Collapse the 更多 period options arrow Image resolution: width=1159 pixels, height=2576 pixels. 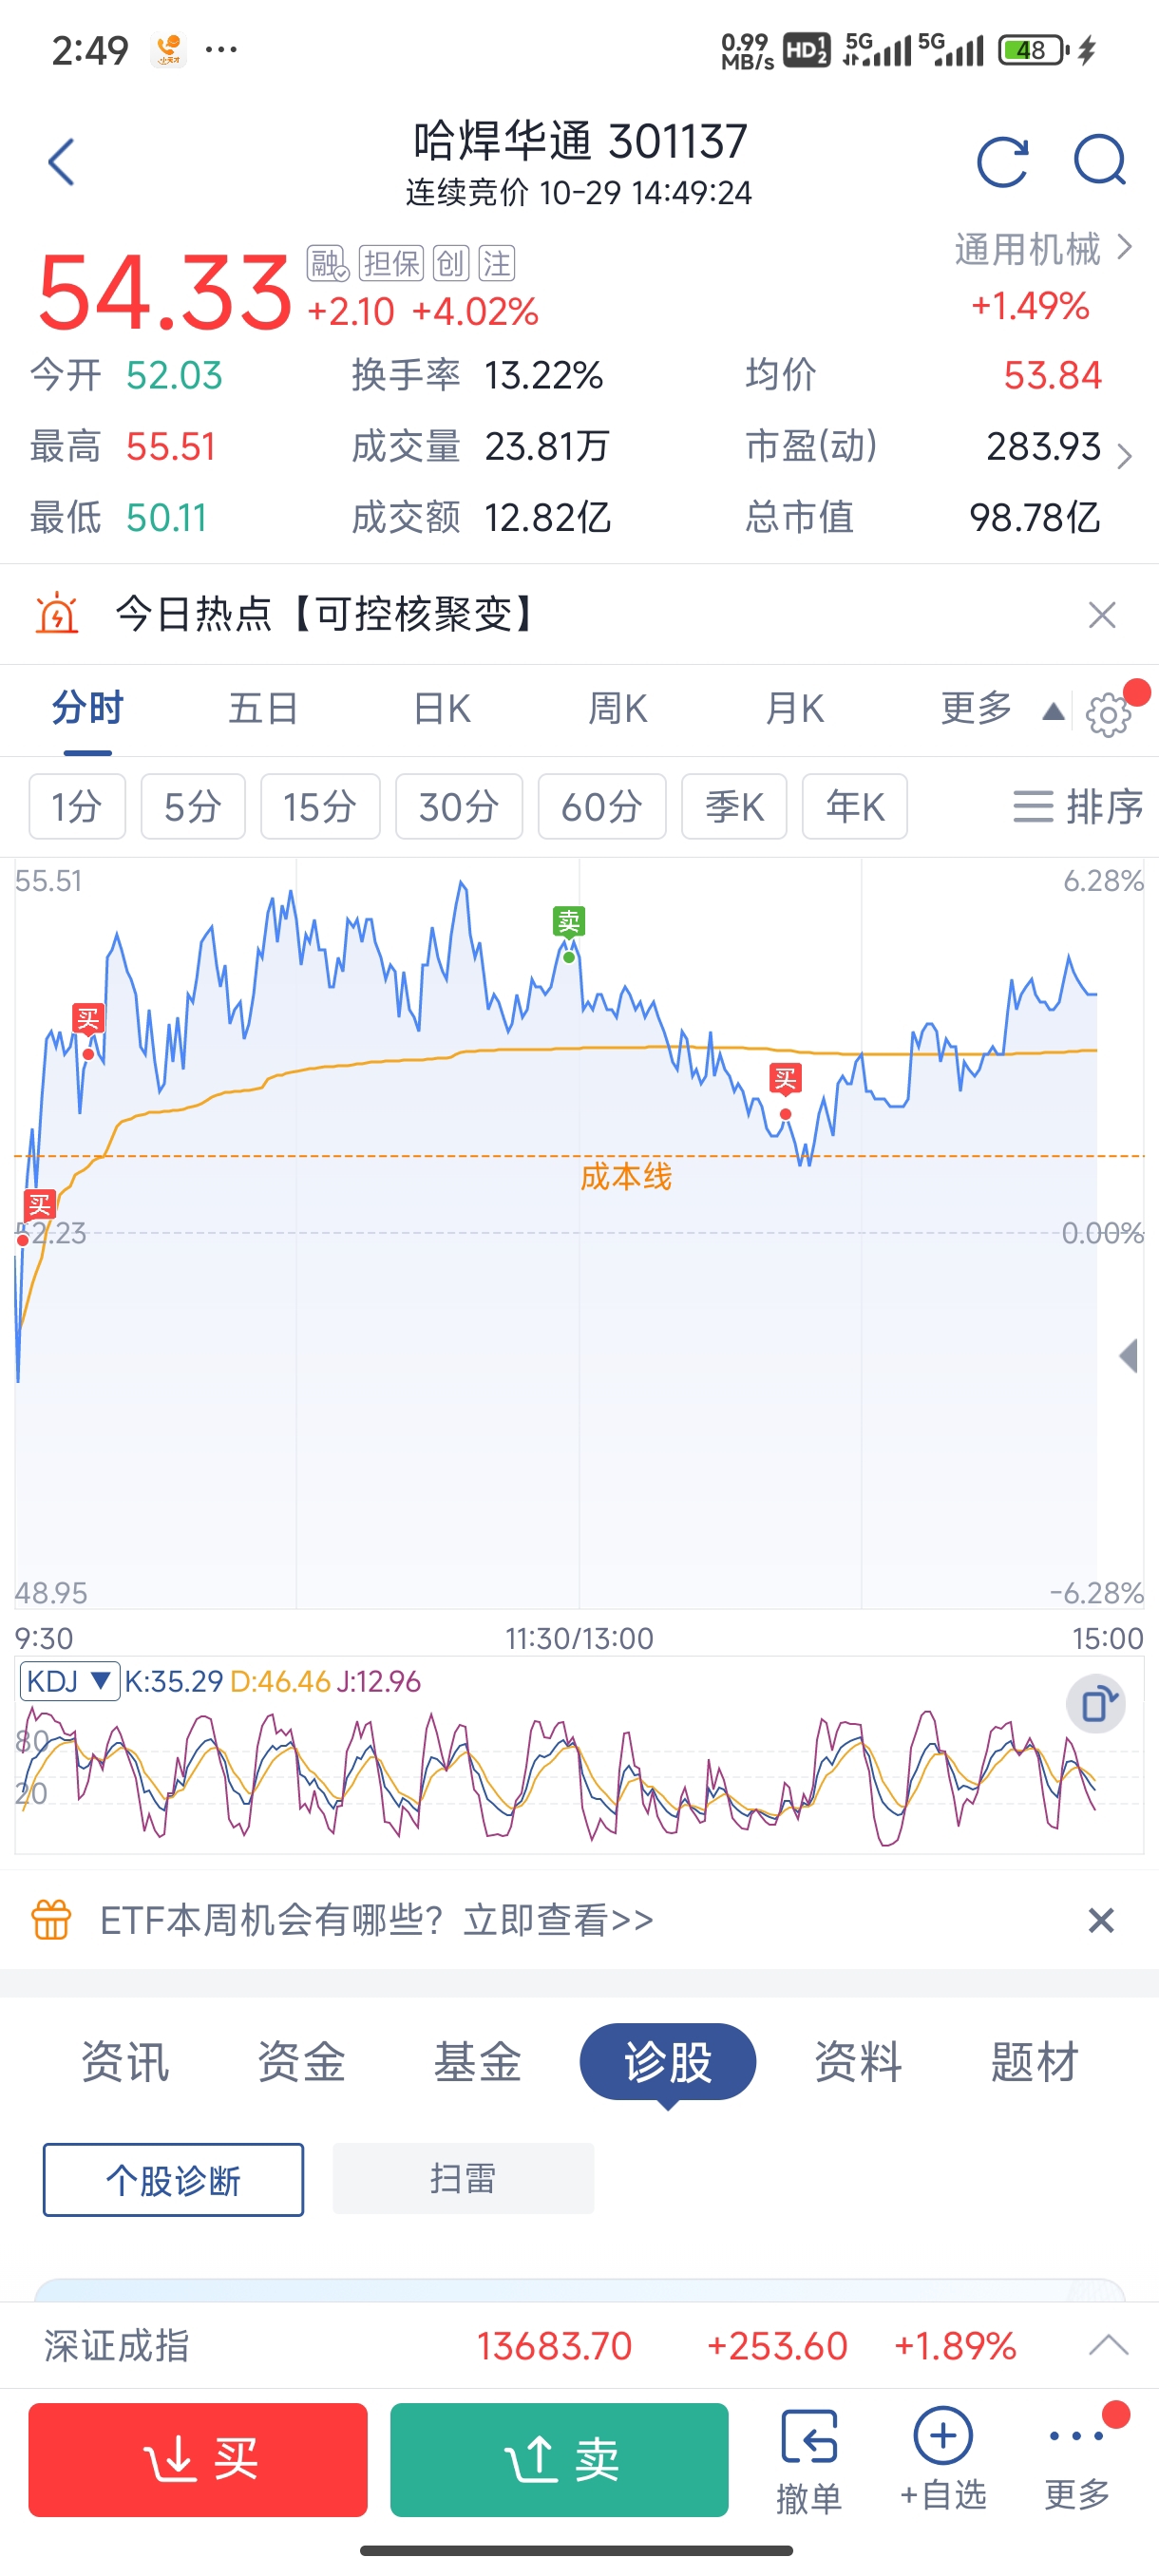(1052, 711)
